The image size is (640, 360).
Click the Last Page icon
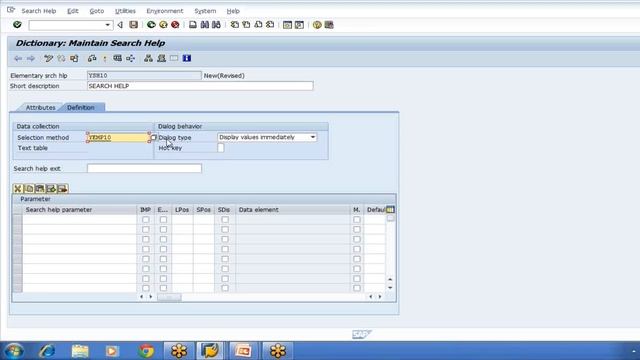coord(270,25)
